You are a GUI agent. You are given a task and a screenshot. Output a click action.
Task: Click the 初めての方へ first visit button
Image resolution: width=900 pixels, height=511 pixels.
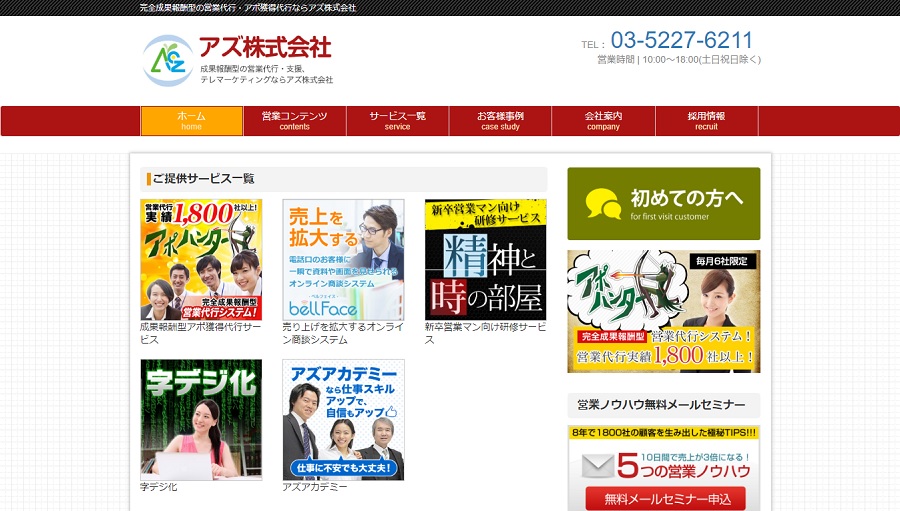(663, 203)
